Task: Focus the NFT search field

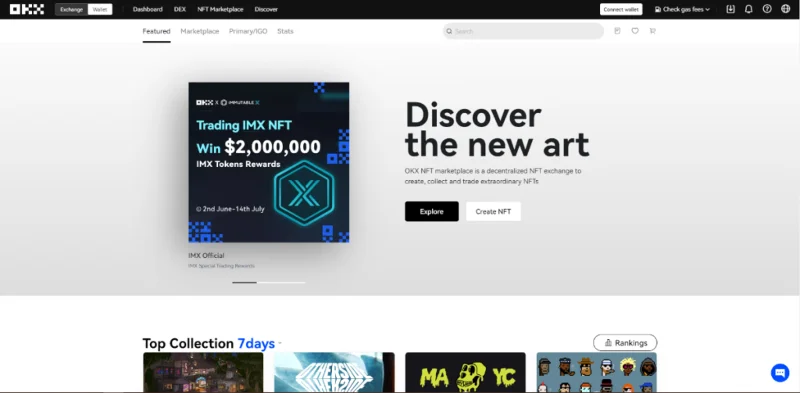Action: 523,31
